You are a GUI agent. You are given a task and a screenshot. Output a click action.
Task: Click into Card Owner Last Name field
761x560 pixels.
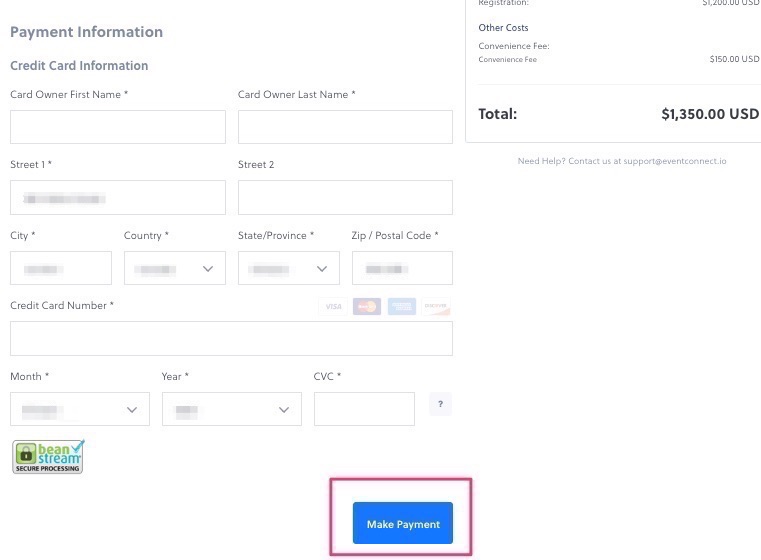(345, 127)
